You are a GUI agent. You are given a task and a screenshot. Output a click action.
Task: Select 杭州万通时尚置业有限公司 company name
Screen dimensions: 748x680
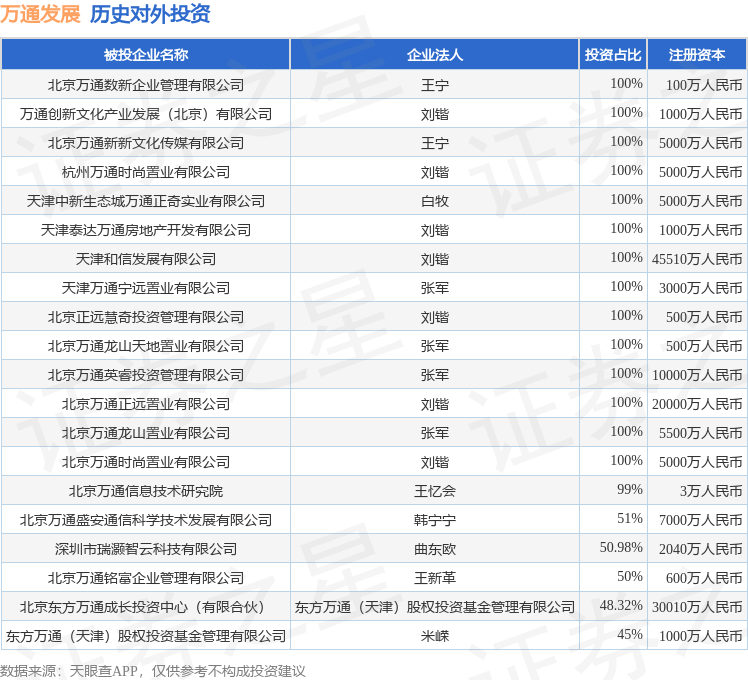tap(145, 172)
